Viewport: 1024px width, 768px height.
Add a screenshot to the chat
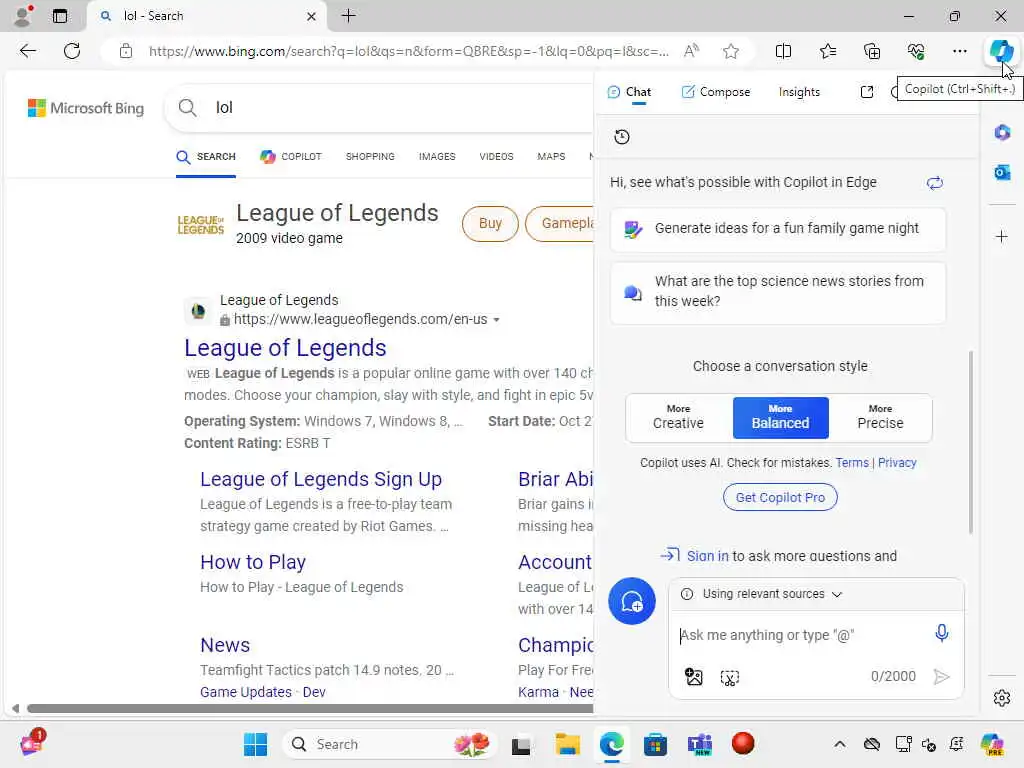tap(729, 677)
